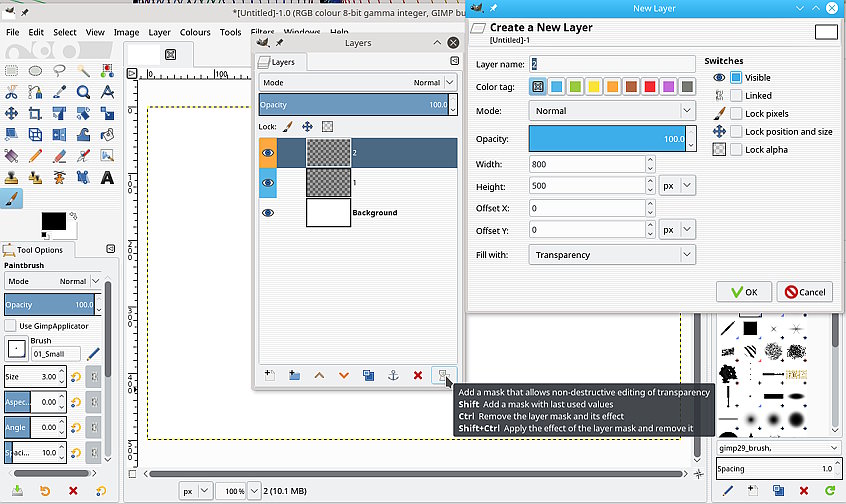Enable Use GimpApplicator option
The image size is (846, 504).
10,325
